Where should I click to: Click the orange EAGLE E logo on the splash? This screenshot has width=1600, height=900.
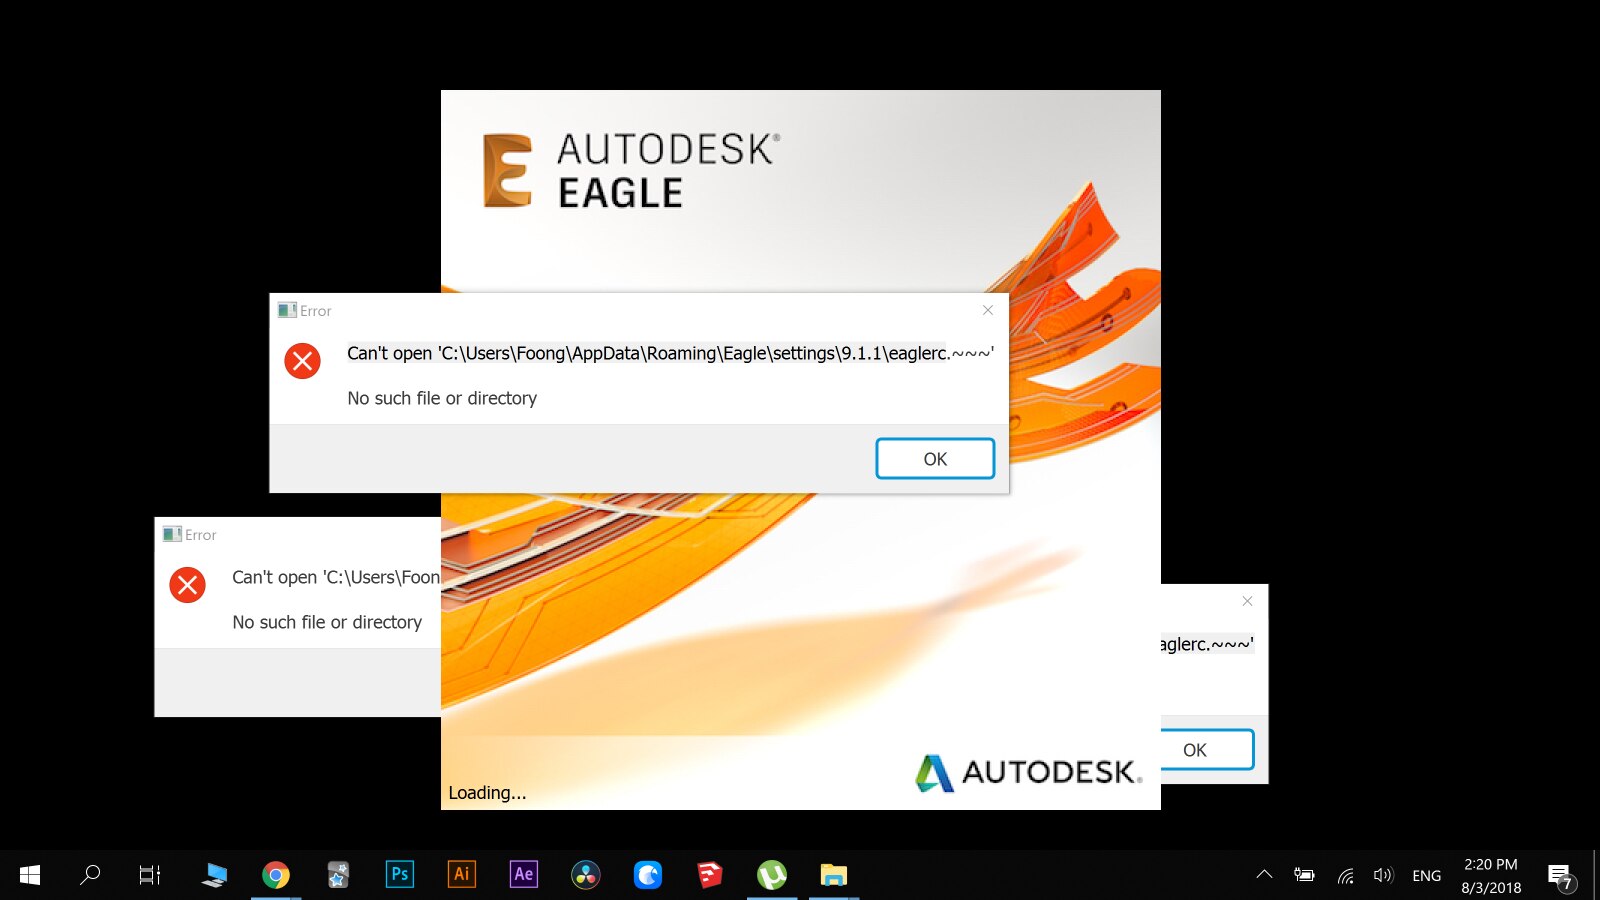tap(507, 170)
